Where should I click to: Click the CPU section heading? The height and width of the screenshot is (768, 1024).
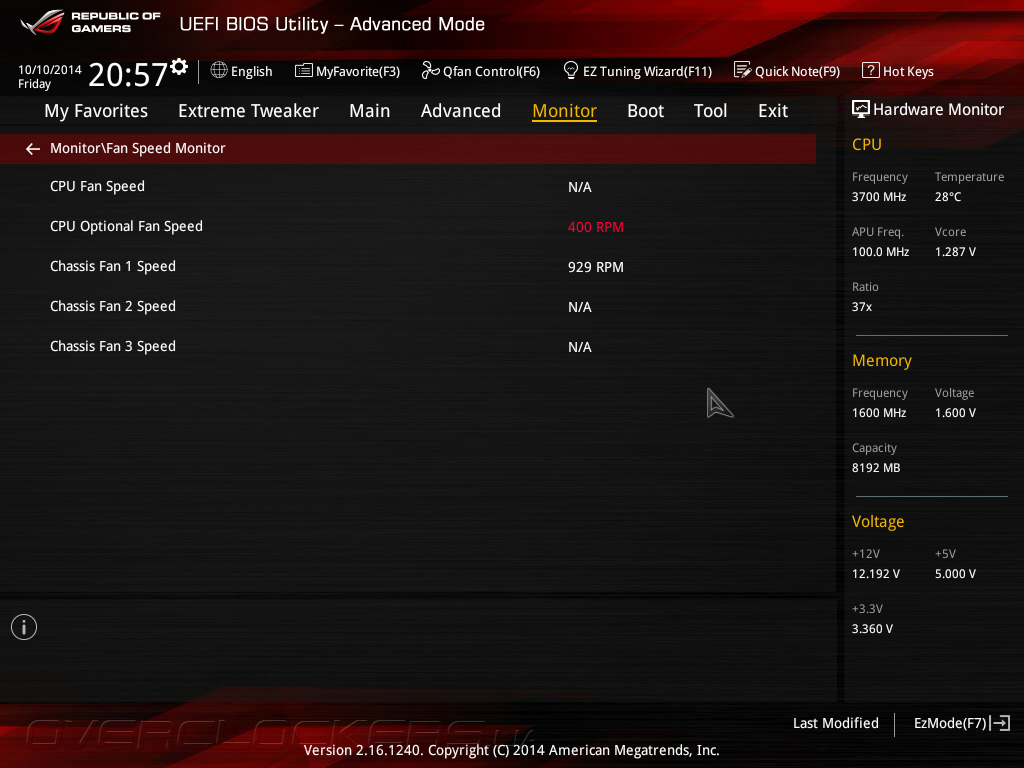(867, 144)
